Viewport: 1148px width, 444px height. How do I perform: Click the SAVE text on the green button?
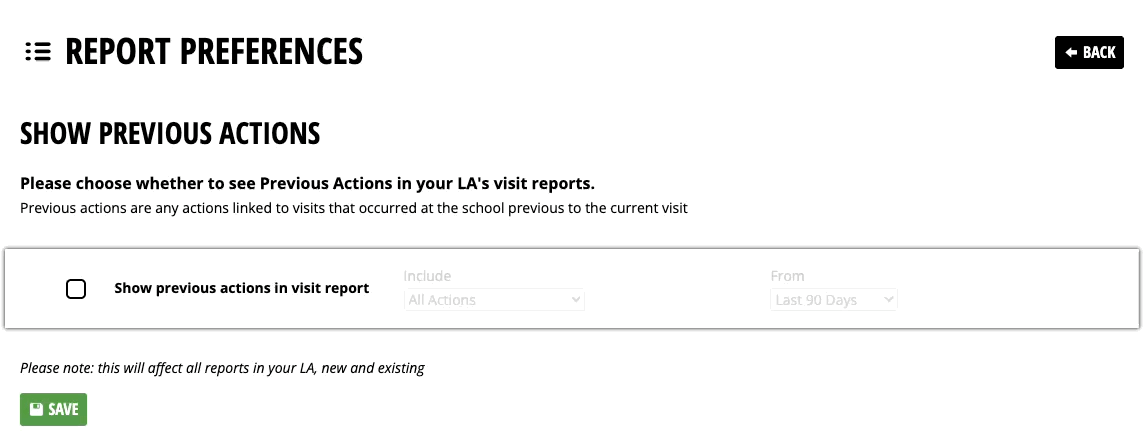pyautogui.click(x=63, y=410)
